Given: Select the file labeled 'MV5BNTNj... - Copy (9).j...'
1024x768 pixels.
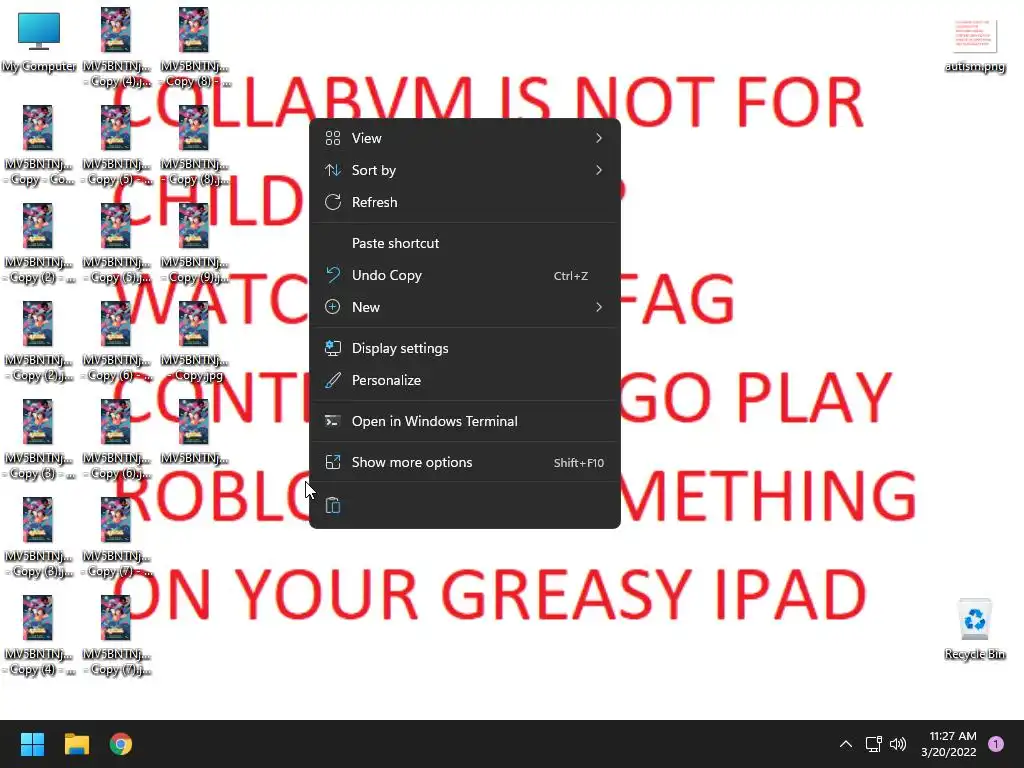Looking at the screenshot, I should (x=194, y=244).
